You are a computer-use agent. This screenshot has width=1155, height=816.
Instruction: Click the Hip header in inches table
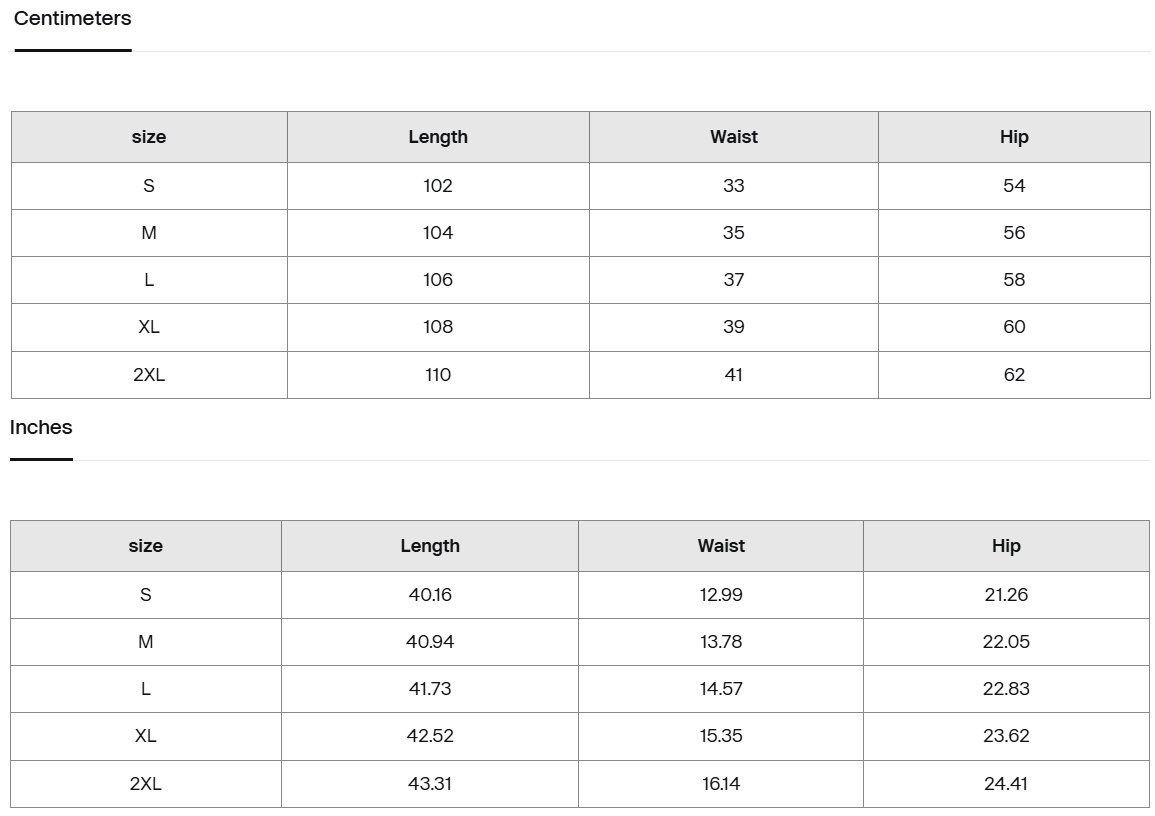1006,546
